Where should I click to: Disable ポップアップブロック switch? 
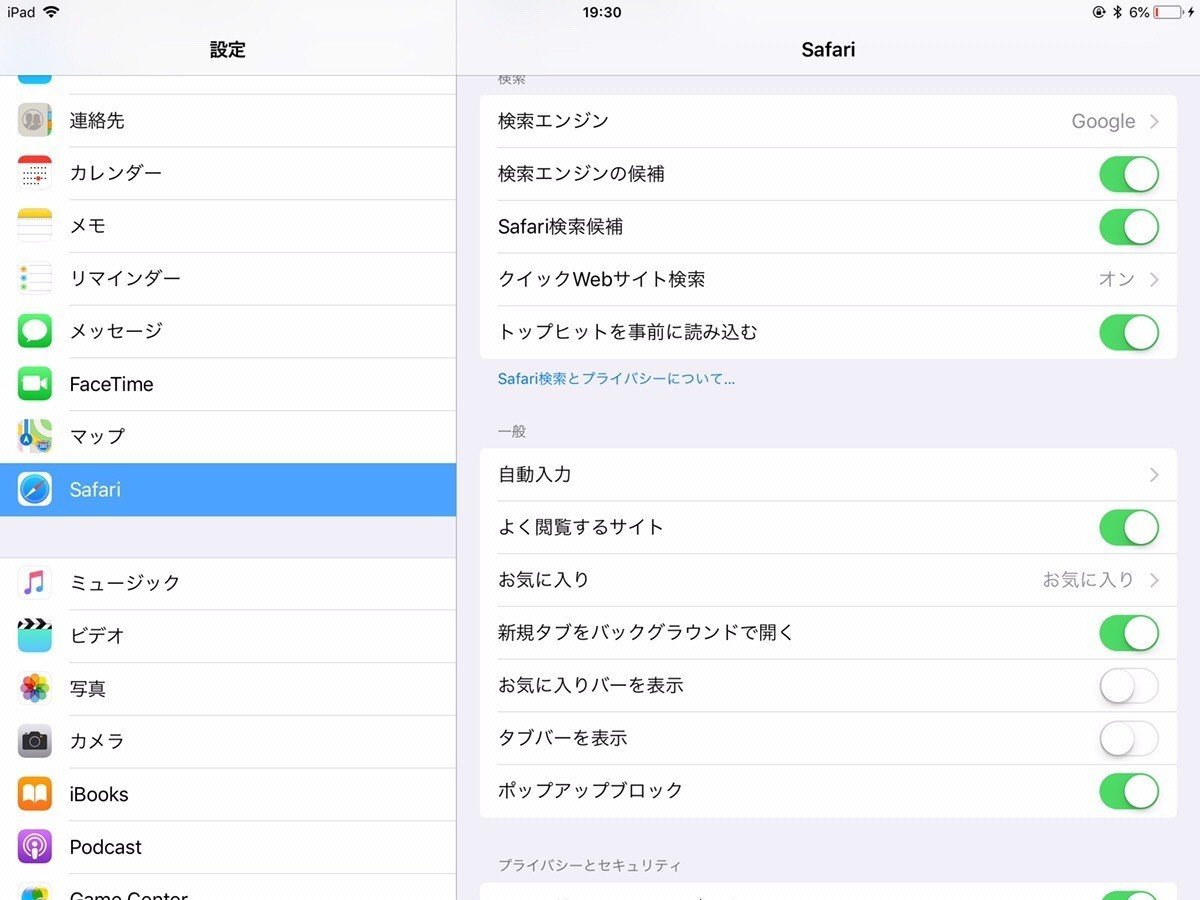(1129, 791)
